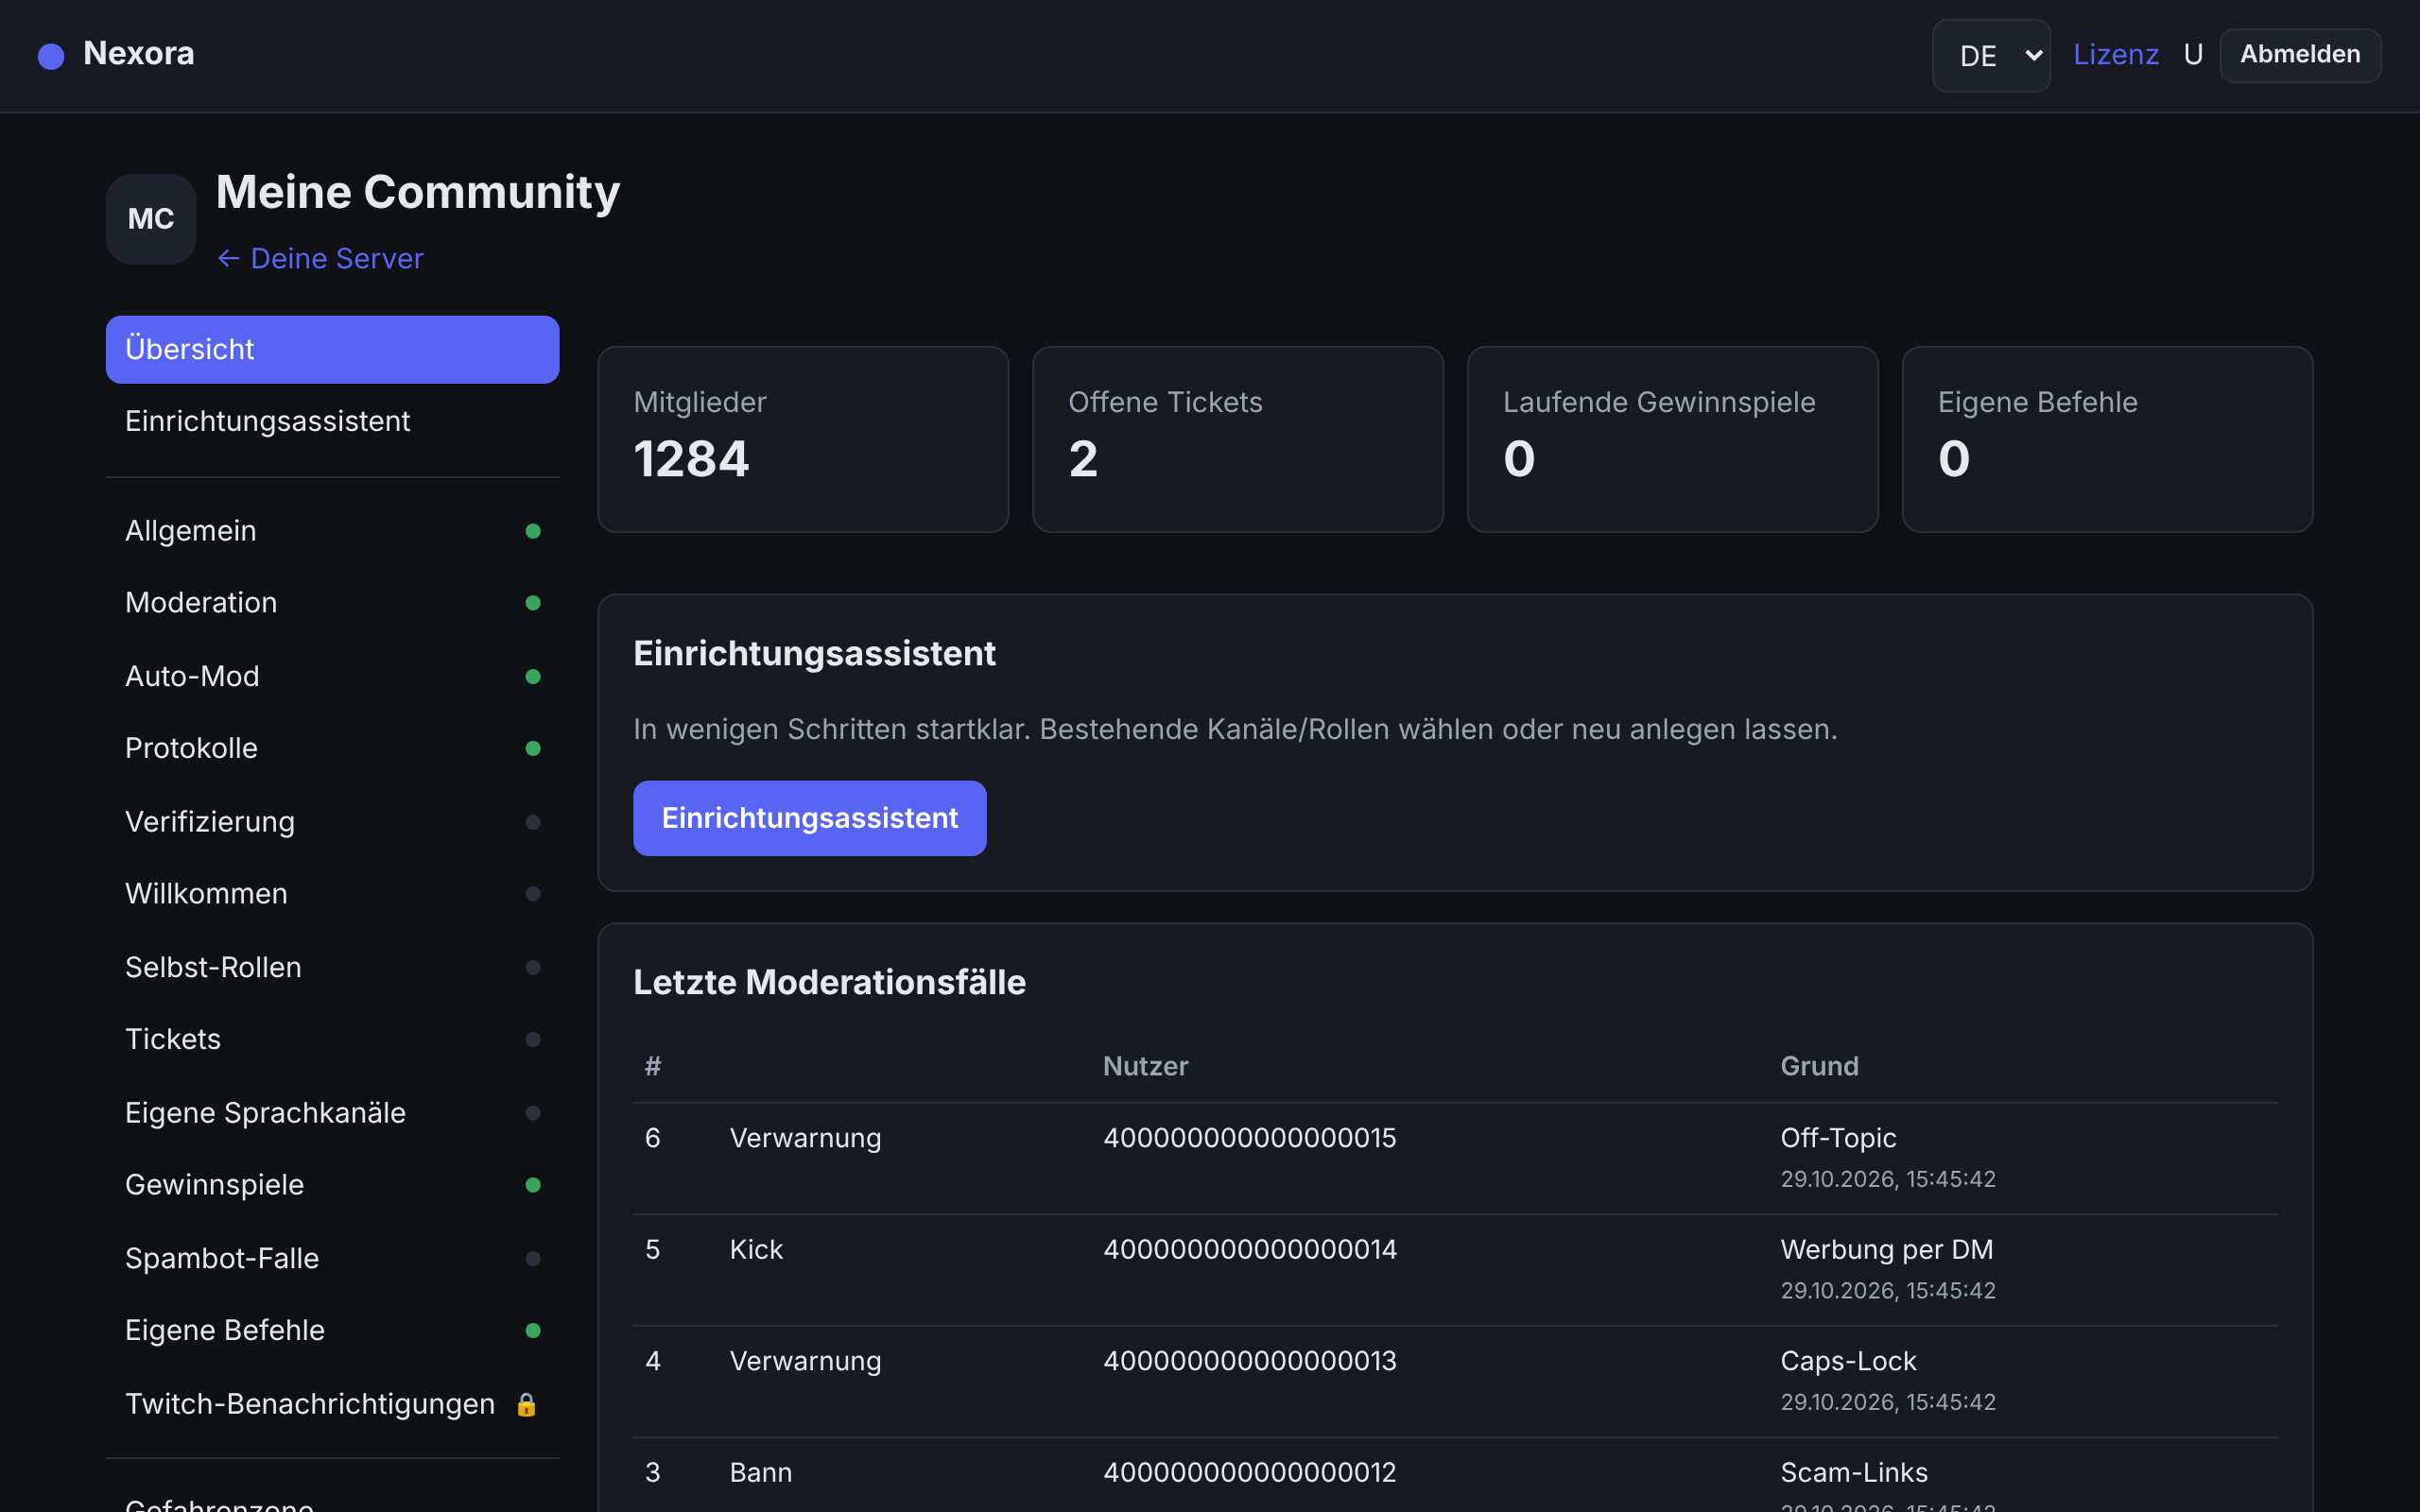The image size is (2420, 1512).
Task: Open Einrichtungsassistent in the sidebar
Action: coord(332,422)
